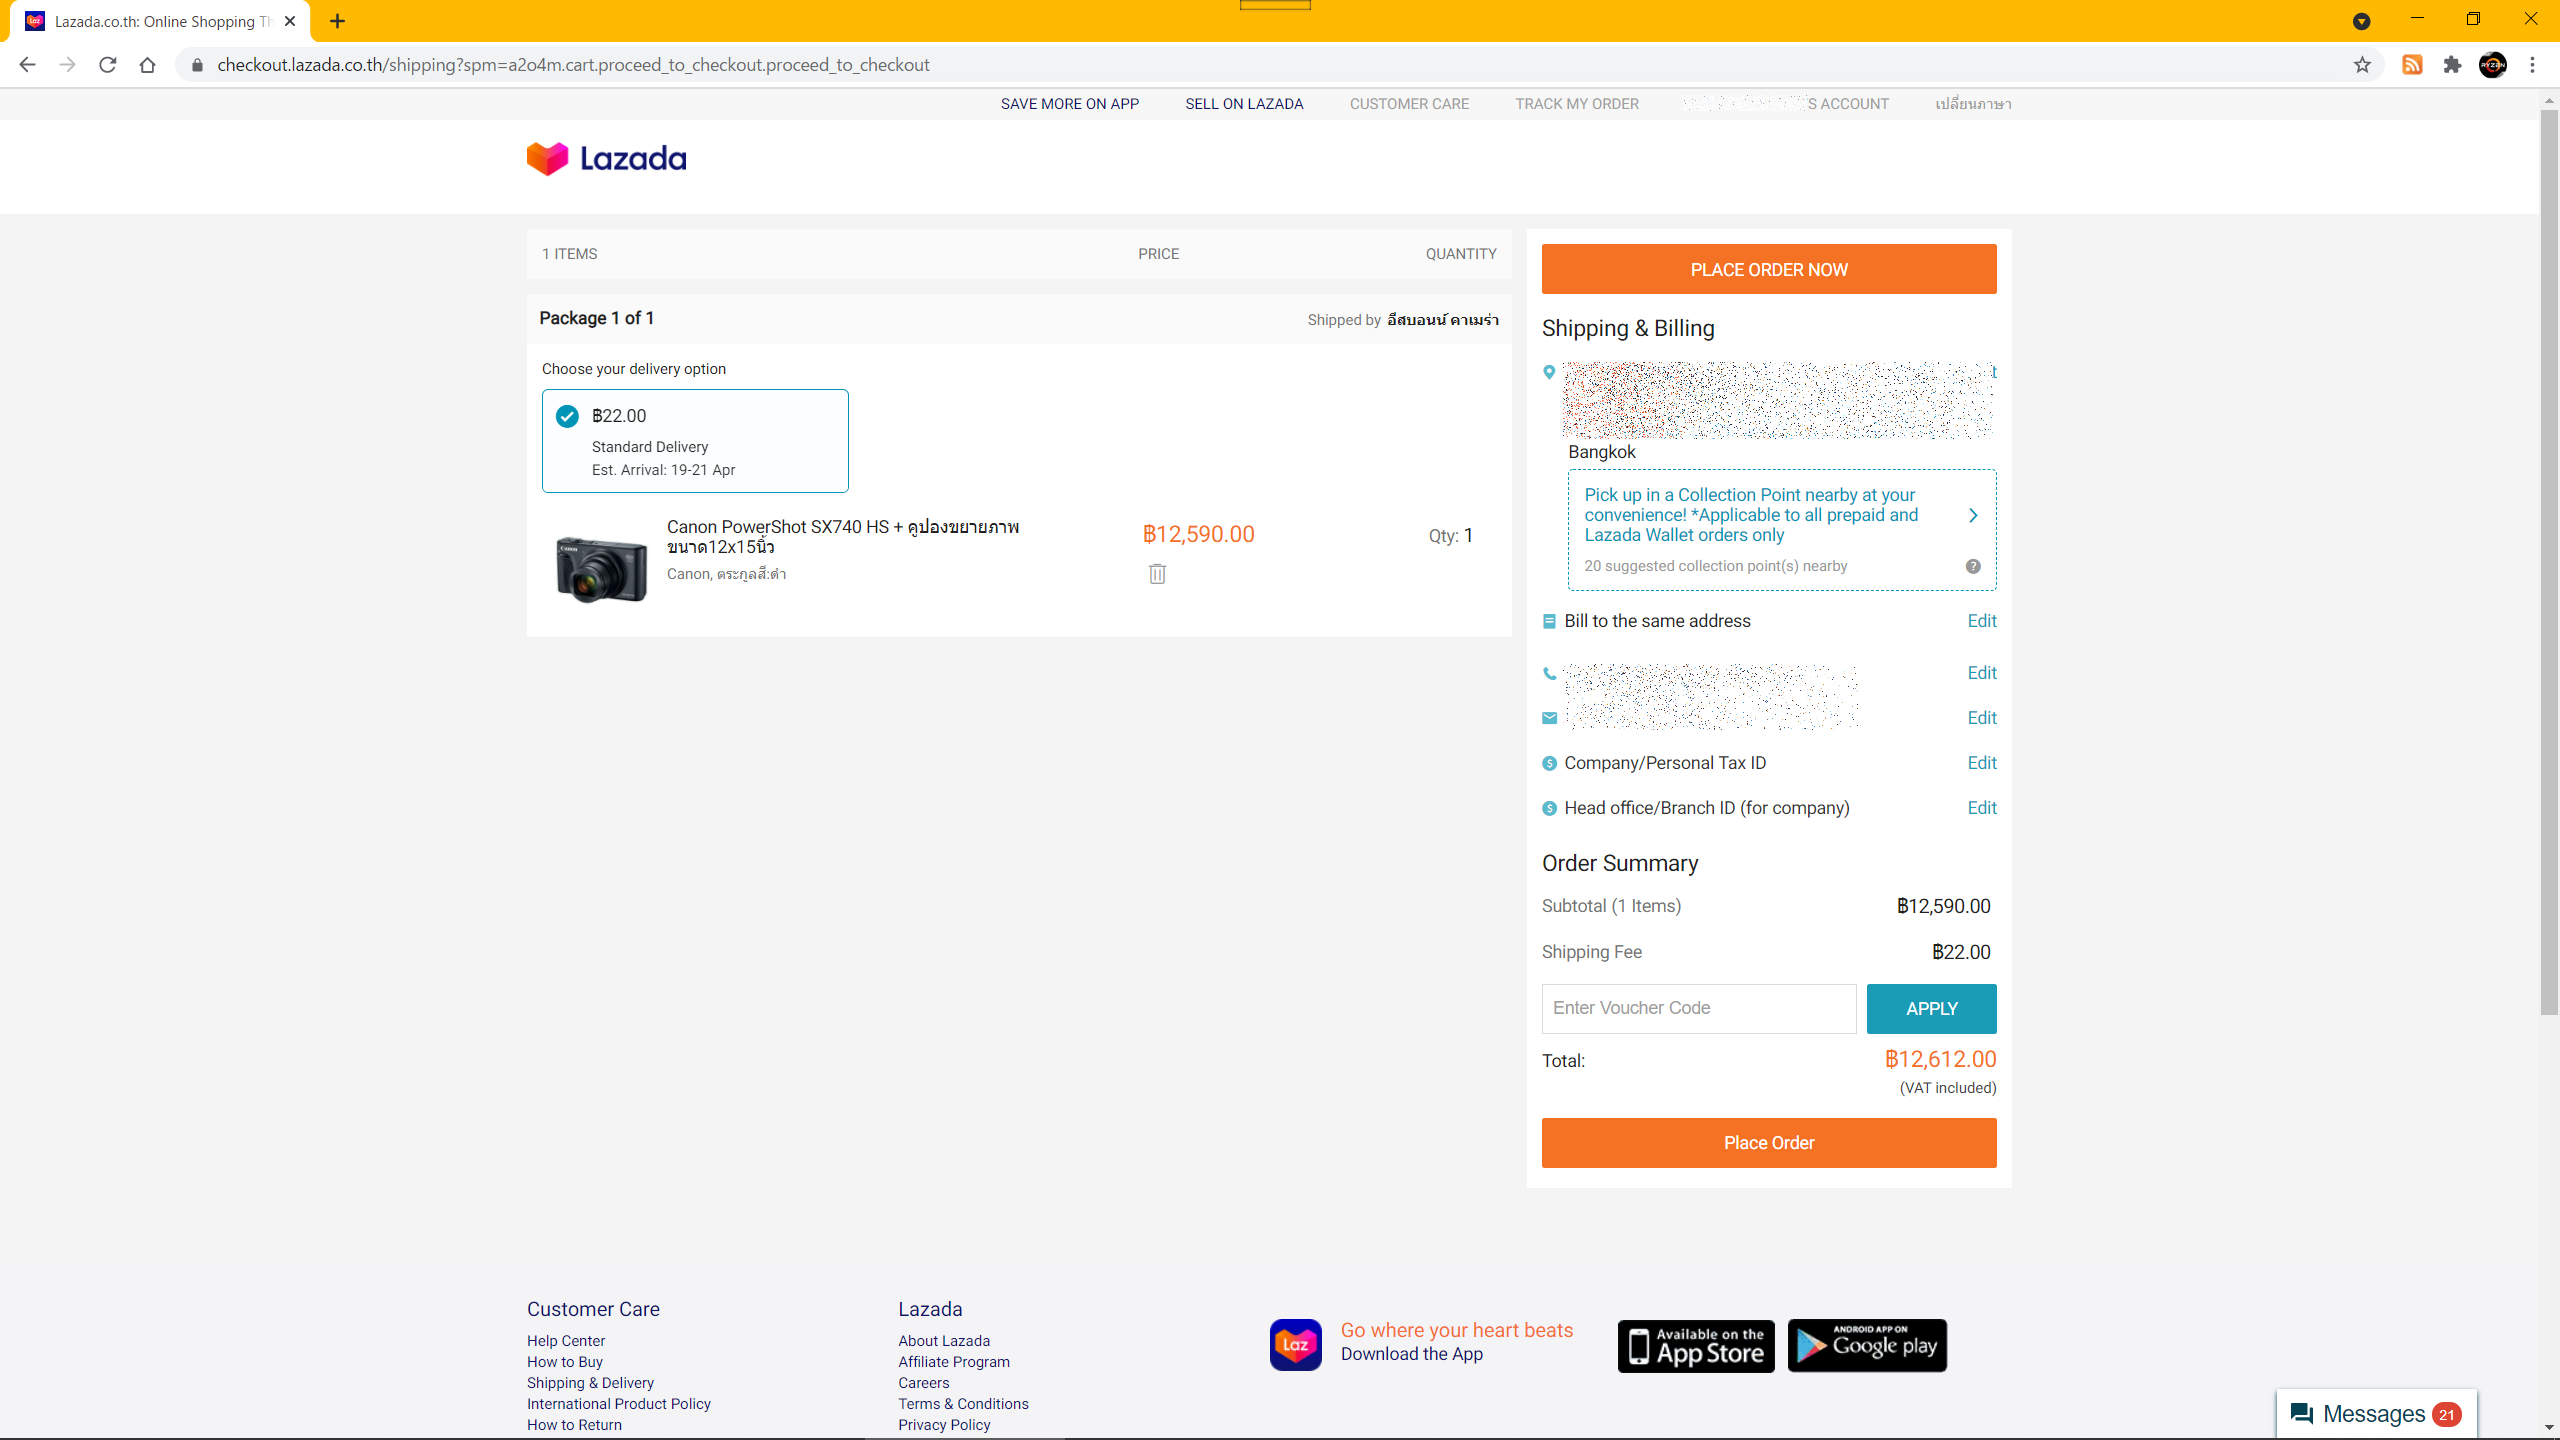Click the Bill to the same address icon
The image size is (2560, 1440).
(x=1549, y=621)
